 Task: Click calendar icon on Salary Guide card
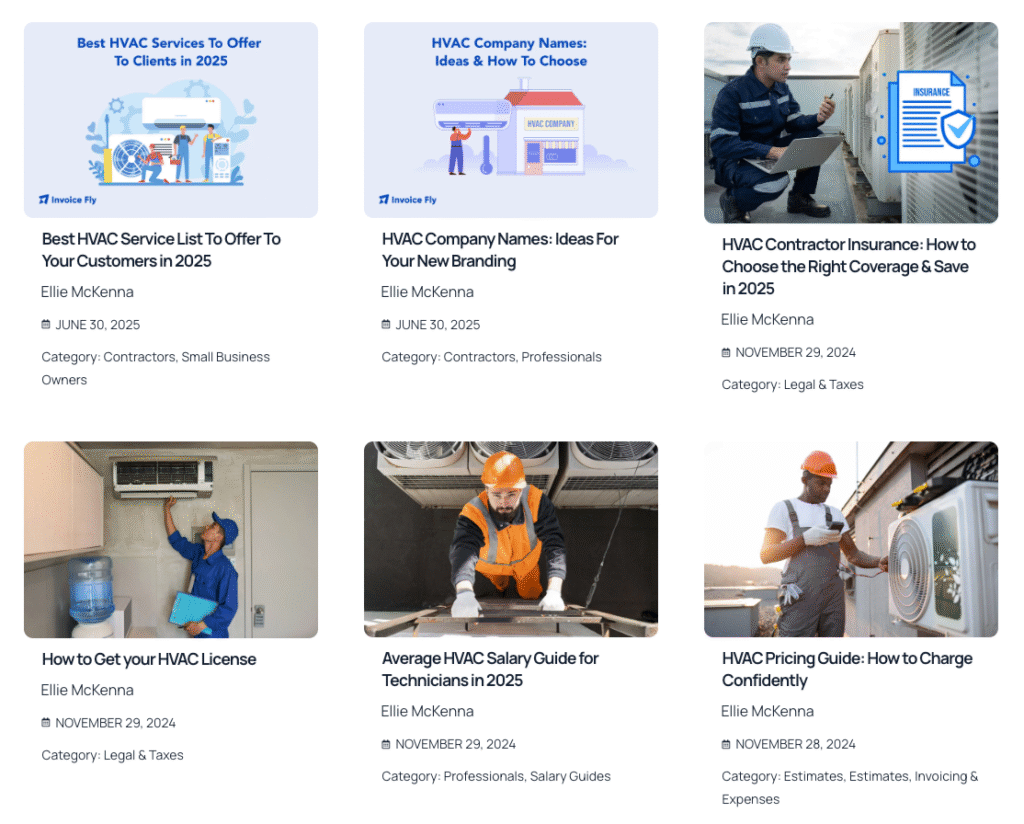click(x=386, y=744)
